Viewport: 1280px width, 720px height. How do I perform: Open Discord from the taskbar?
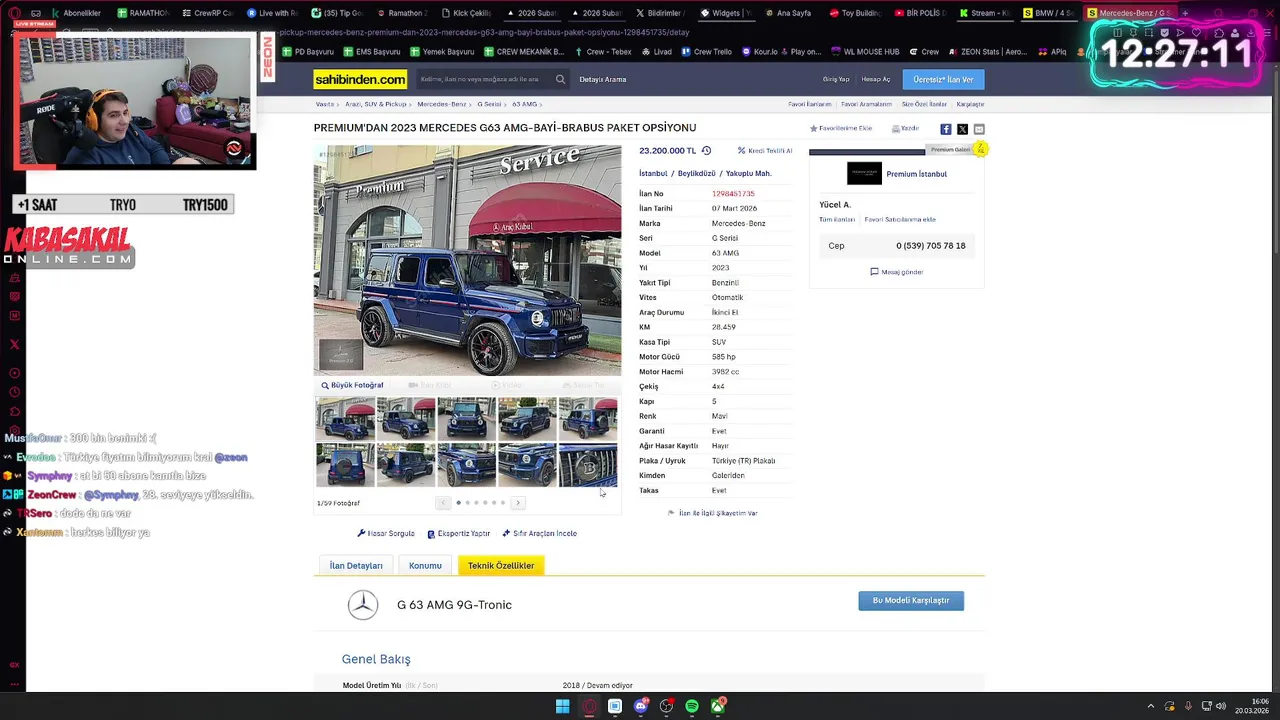pyautogui.click(x=640, y=707)
